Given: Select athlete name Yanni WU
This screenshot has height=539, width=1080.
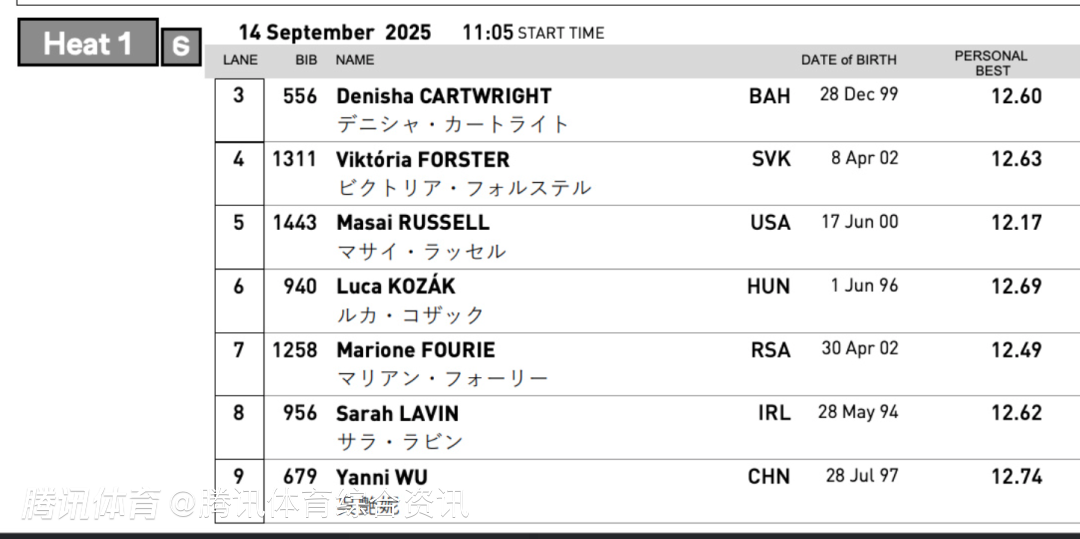Looking at the screenshot, I should 382,477.
